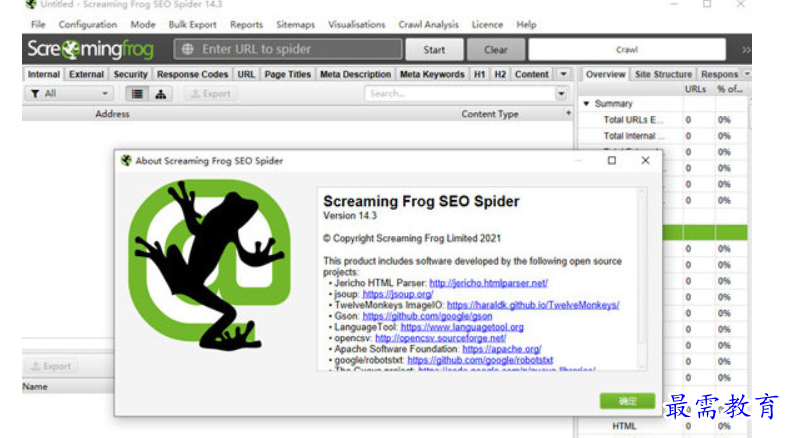
Task: Click Screaming Frog logo in toolbar
Action: click(x=90, y=49)
